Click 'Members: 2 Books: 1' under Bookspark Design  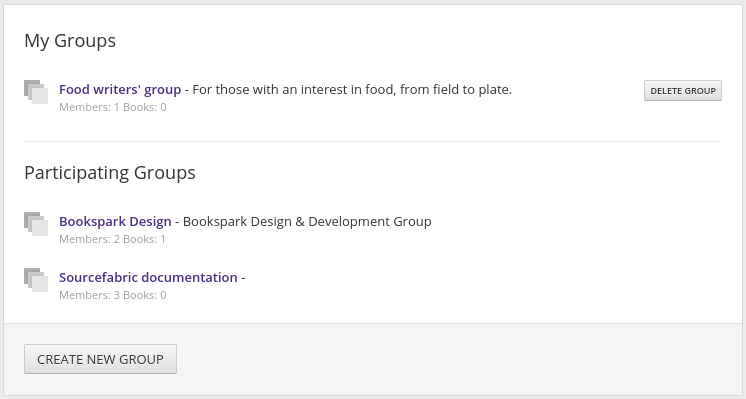tap(112, 239)
